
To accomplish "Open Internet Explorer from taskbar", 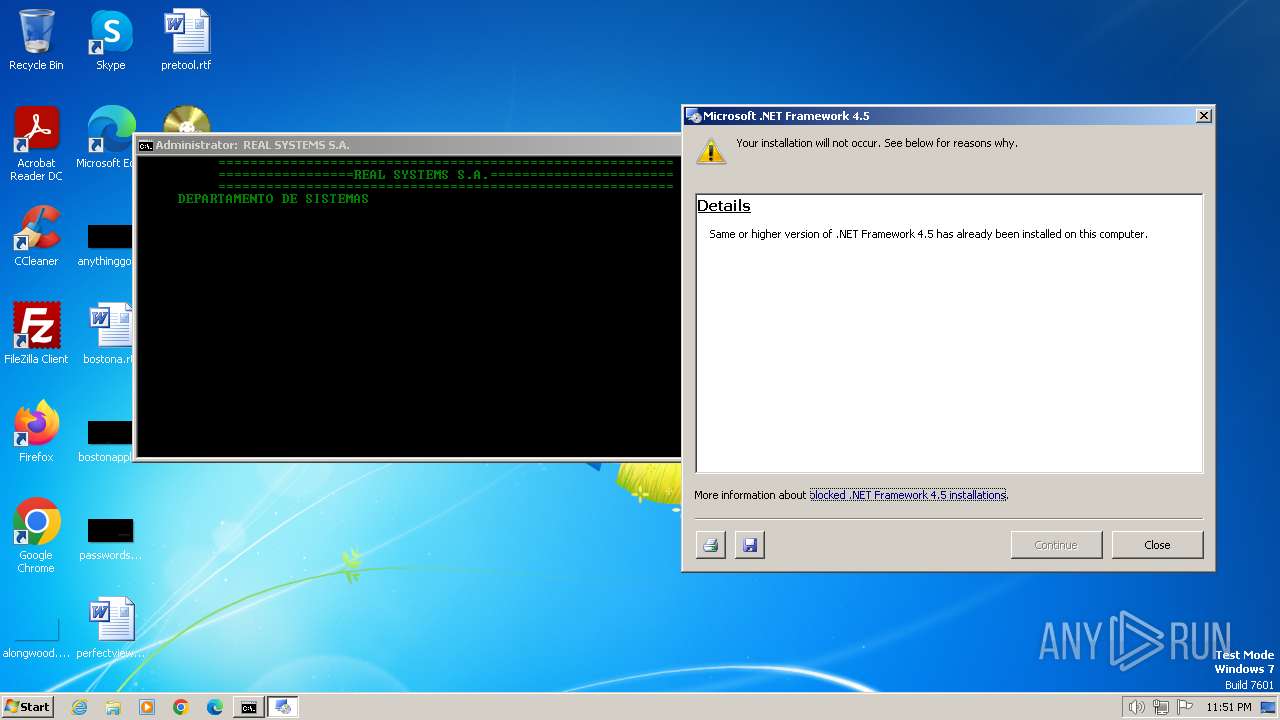I will tap(79, 707).
